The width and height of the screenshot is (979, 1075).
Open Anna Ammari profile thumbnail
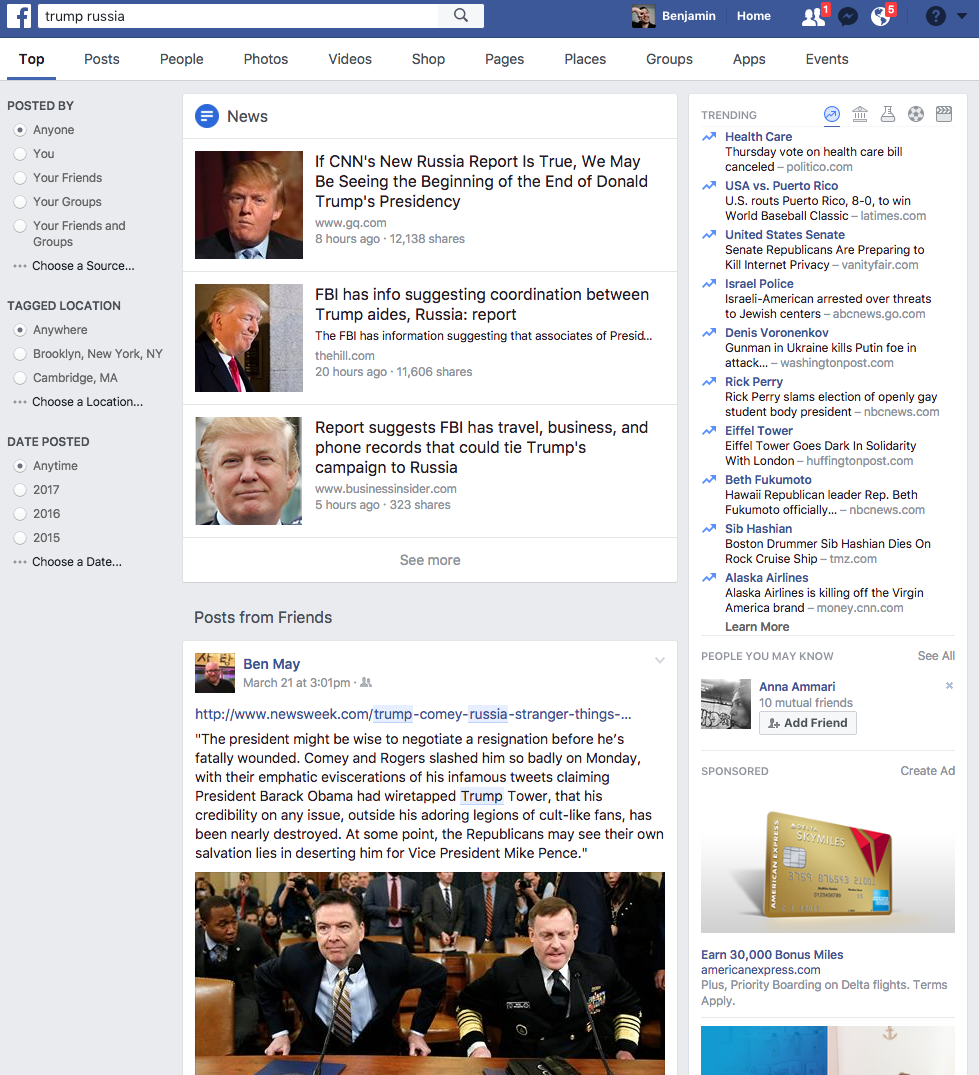(725, 703)
